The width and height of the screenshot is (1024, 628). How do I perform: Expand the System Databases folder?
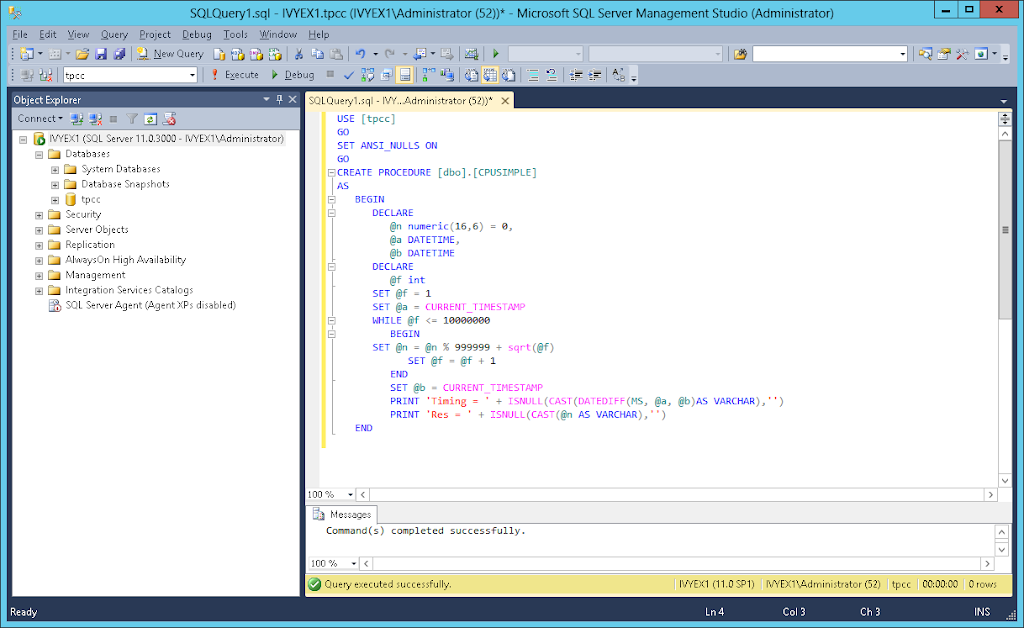tap(55, 169)
